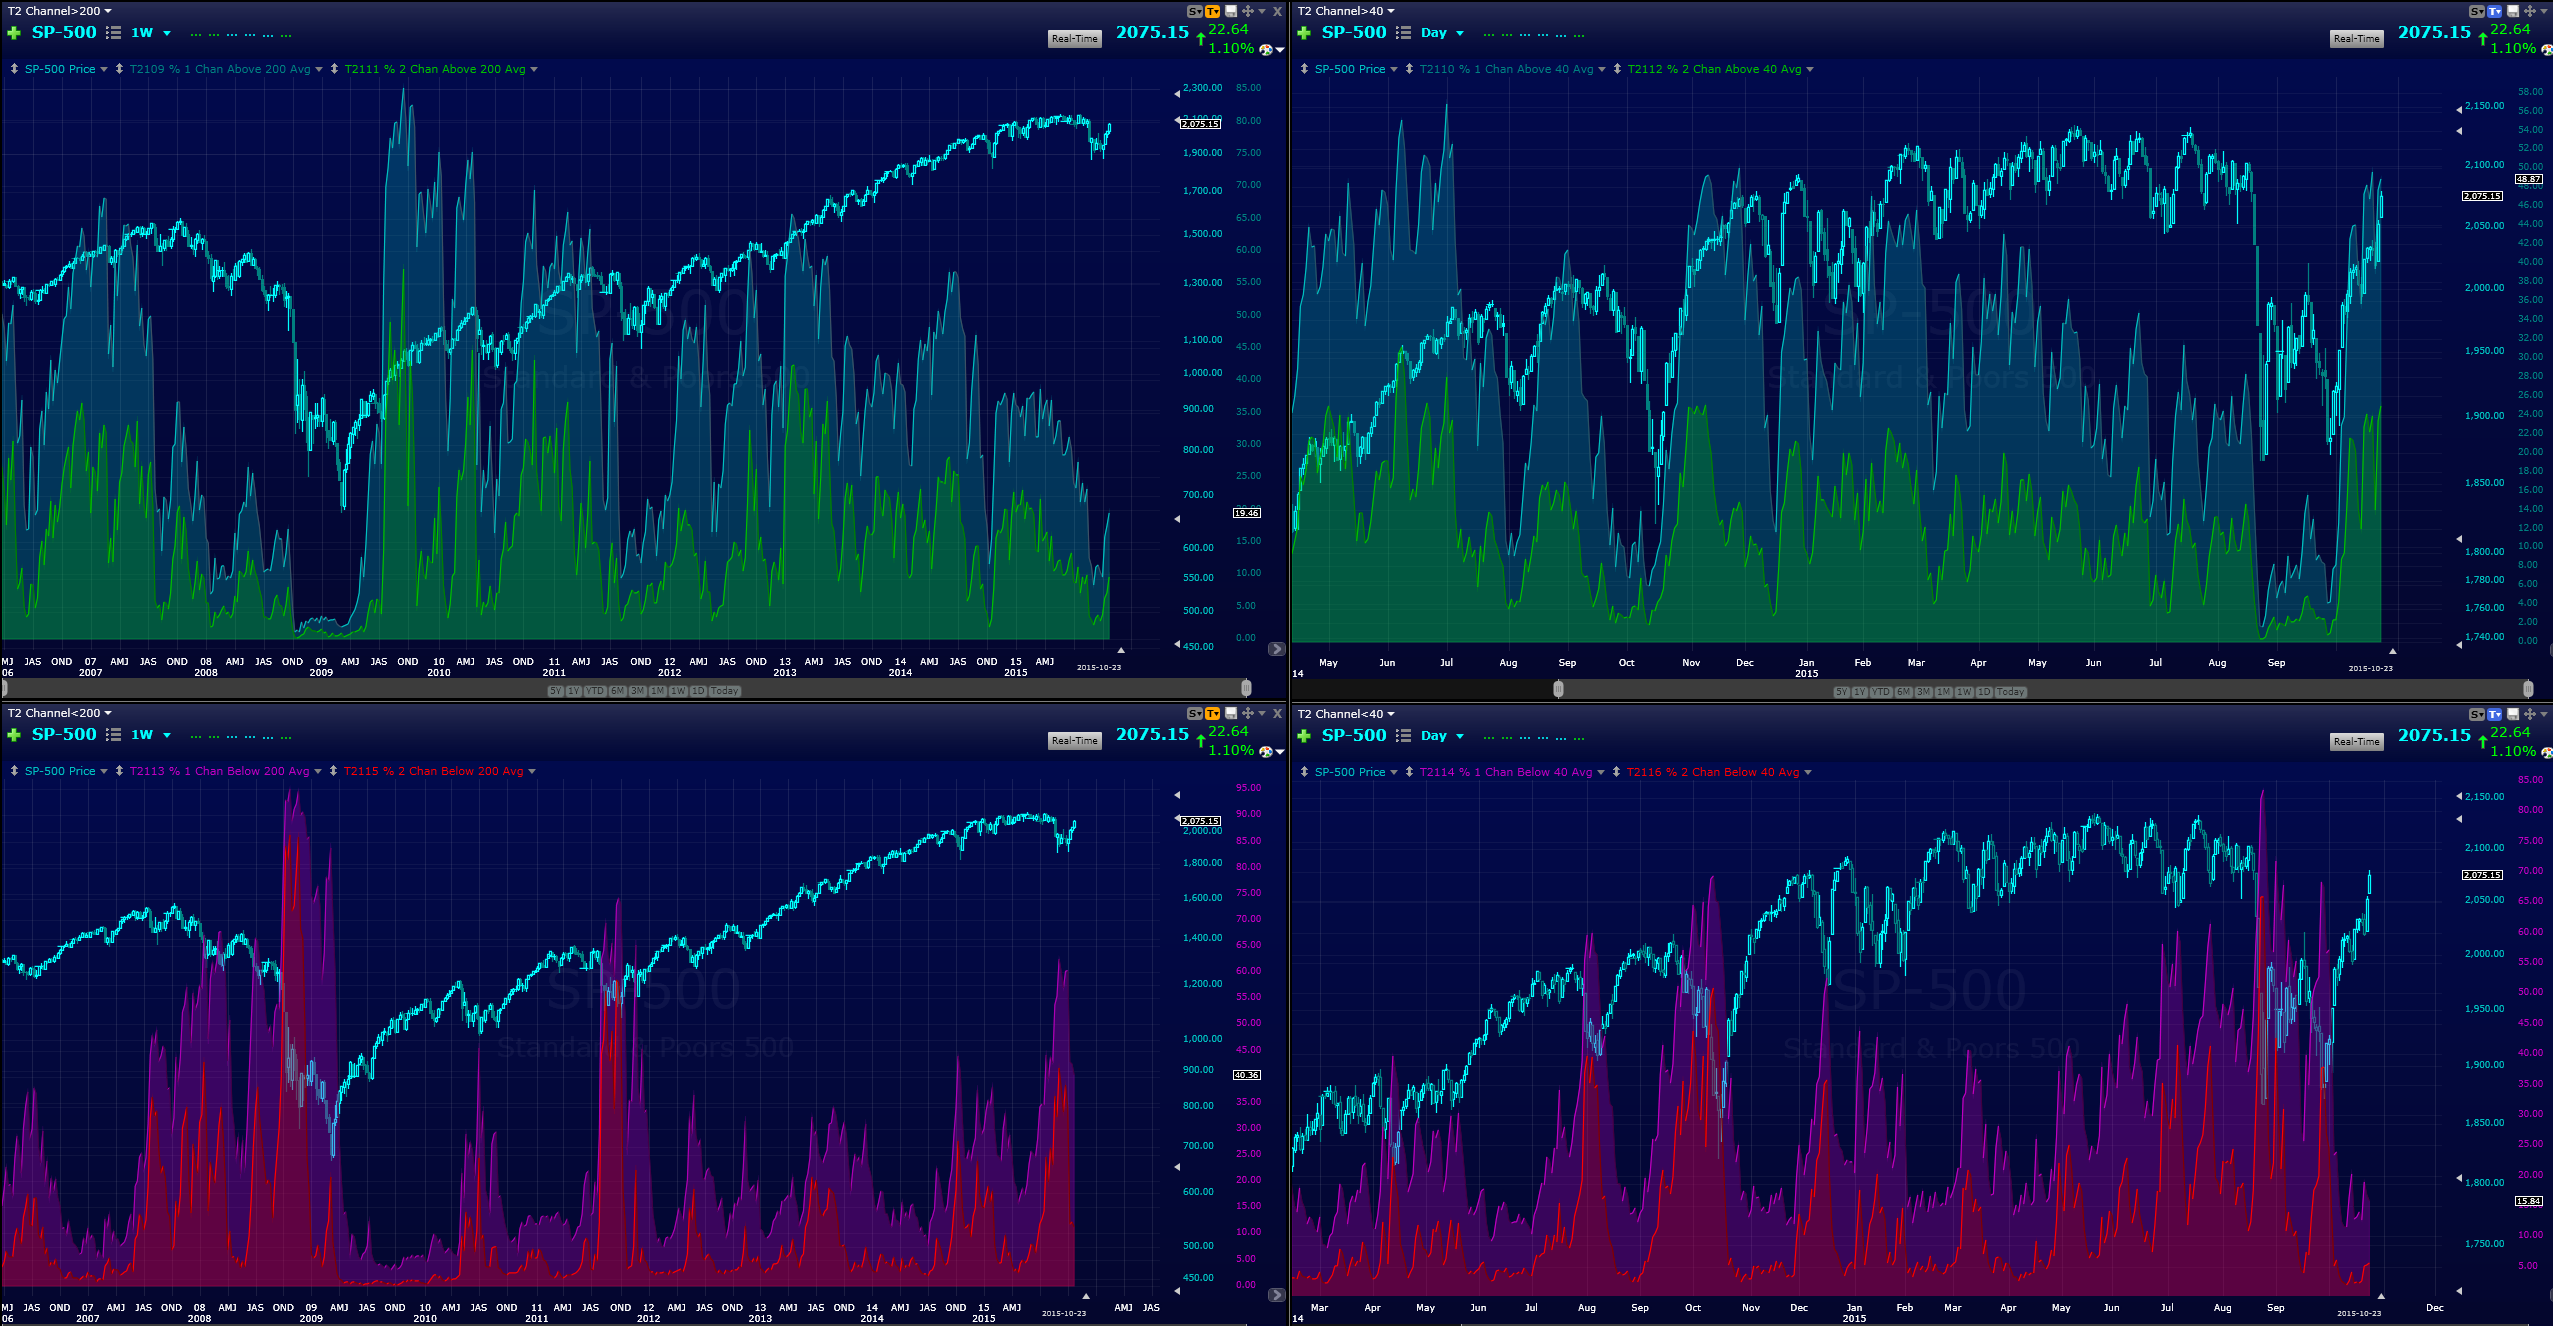Click up-down arrows before T2111 indicator label
Image resolution: width=2553 pixels, height=1326 pixels.
pos(334,69)
